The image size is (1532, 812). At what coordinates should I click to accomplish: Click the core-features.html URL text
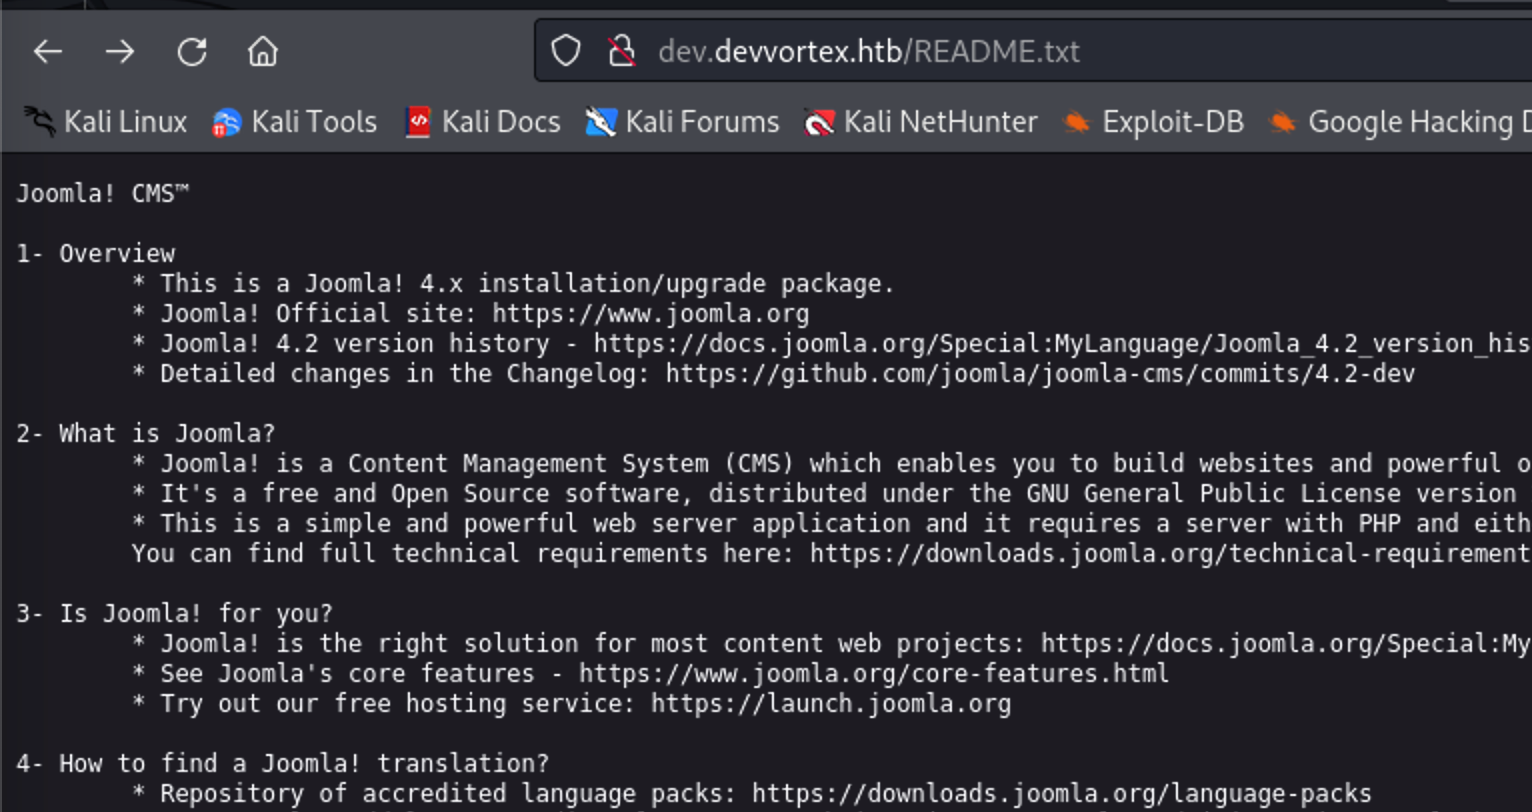click(x=874, y=674)
